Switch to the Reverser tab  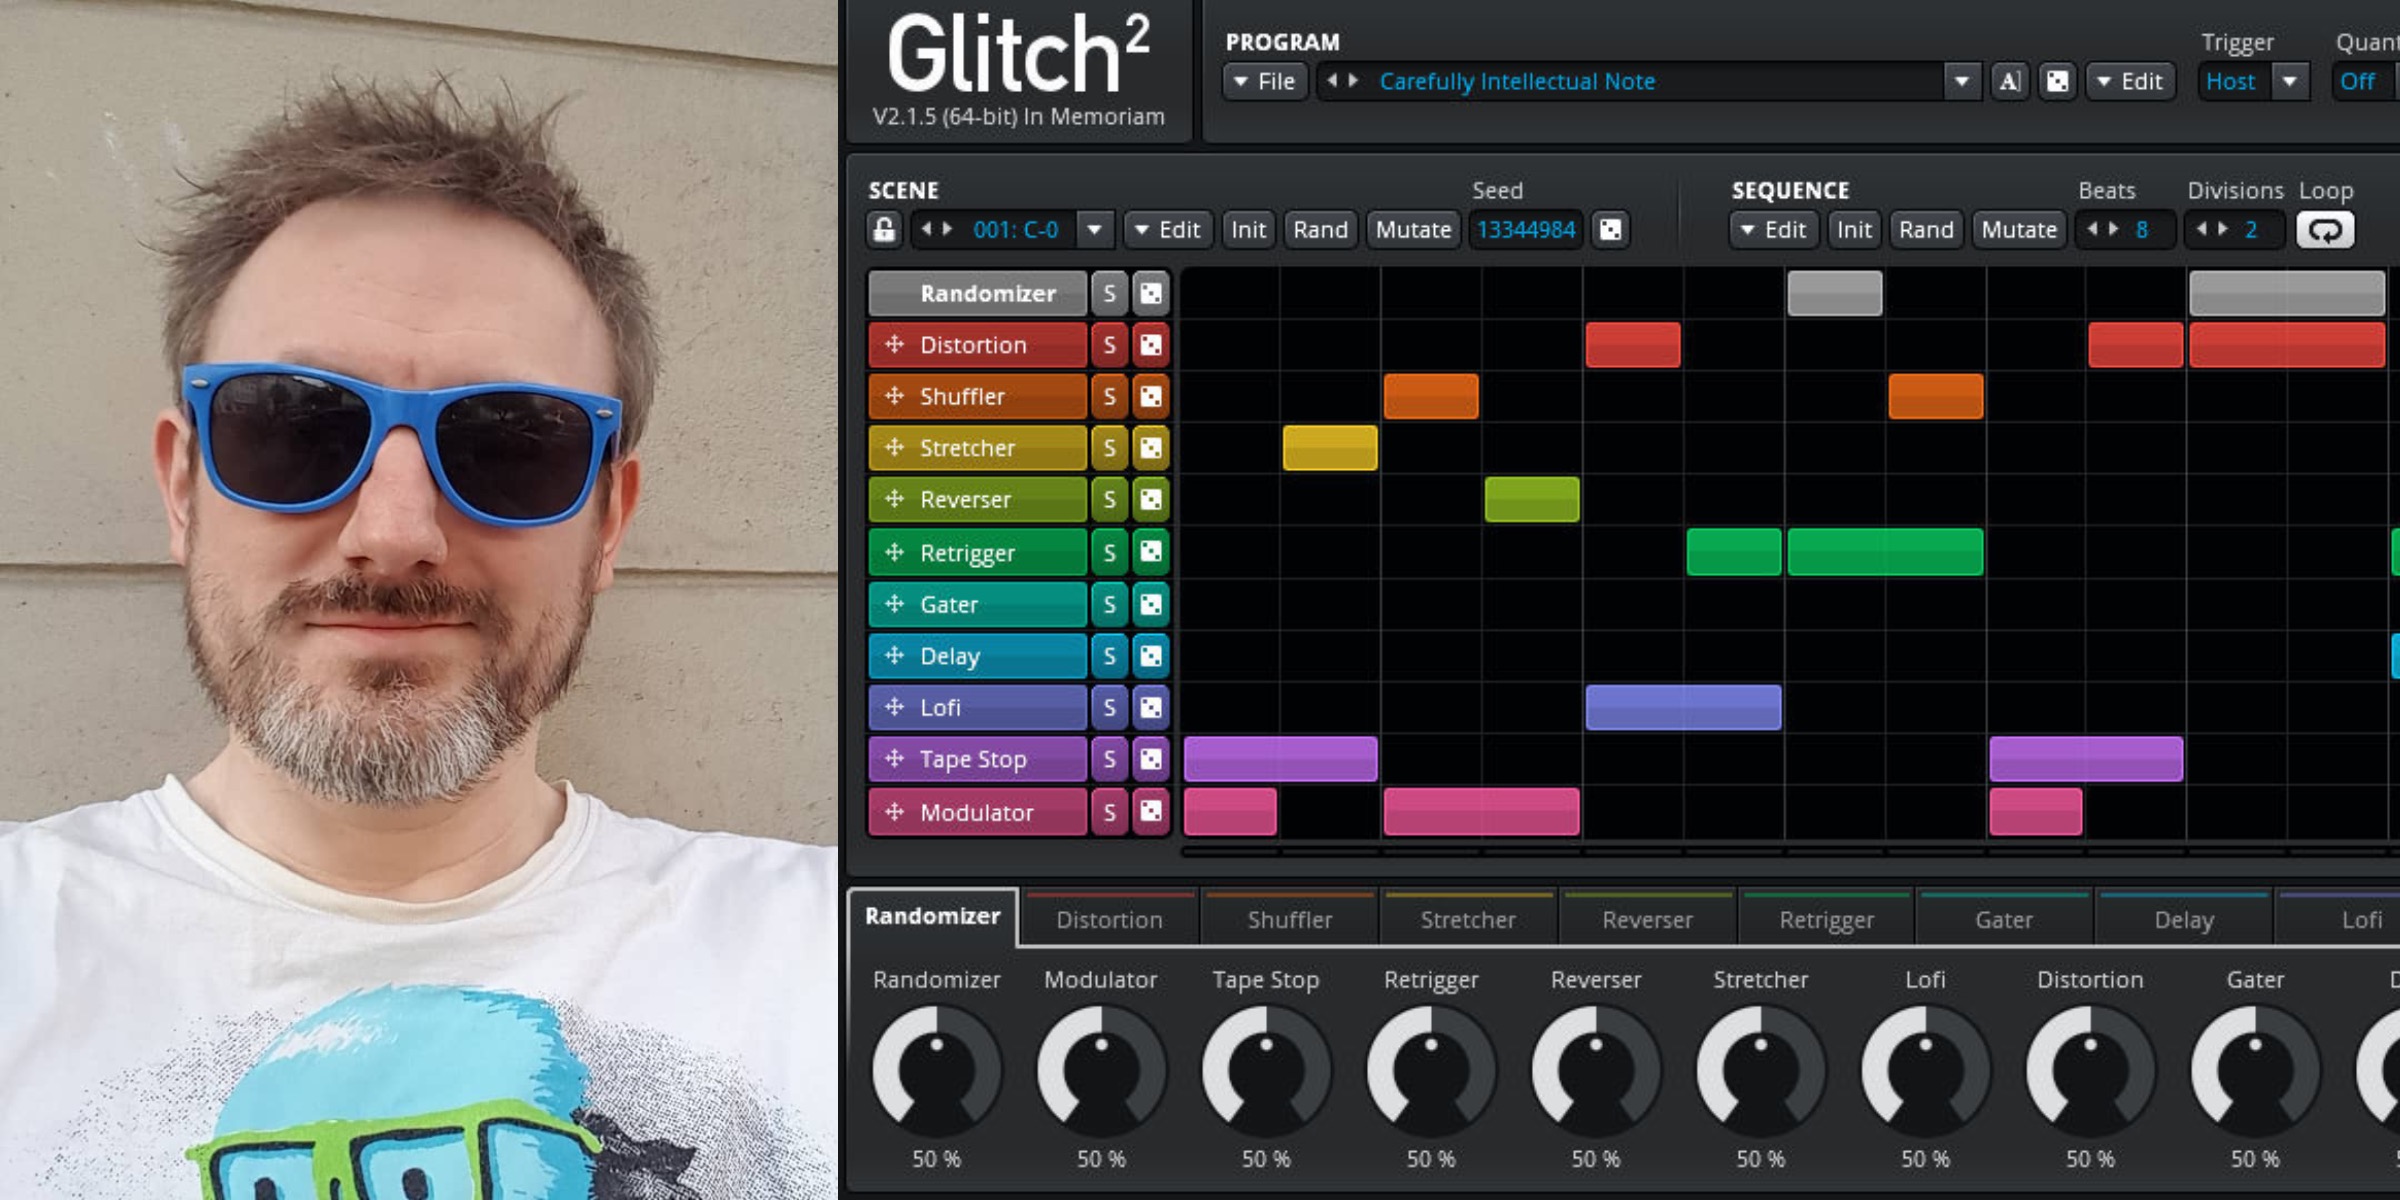tap(1647, 919)
